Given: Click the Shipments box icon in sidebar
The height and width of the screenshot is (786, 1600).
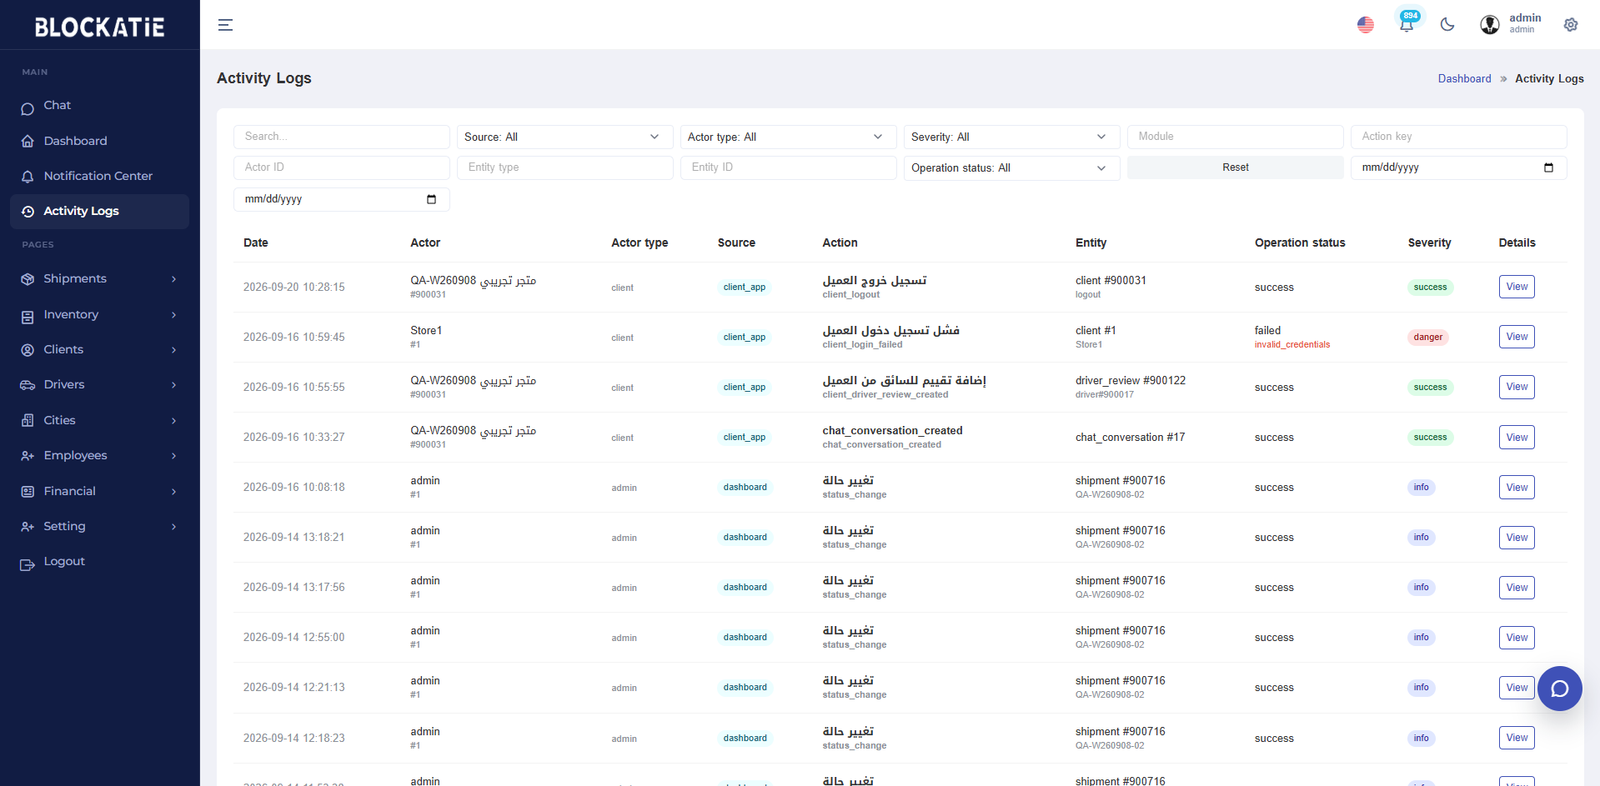Looking at the screenshot, I should [28, 280].
